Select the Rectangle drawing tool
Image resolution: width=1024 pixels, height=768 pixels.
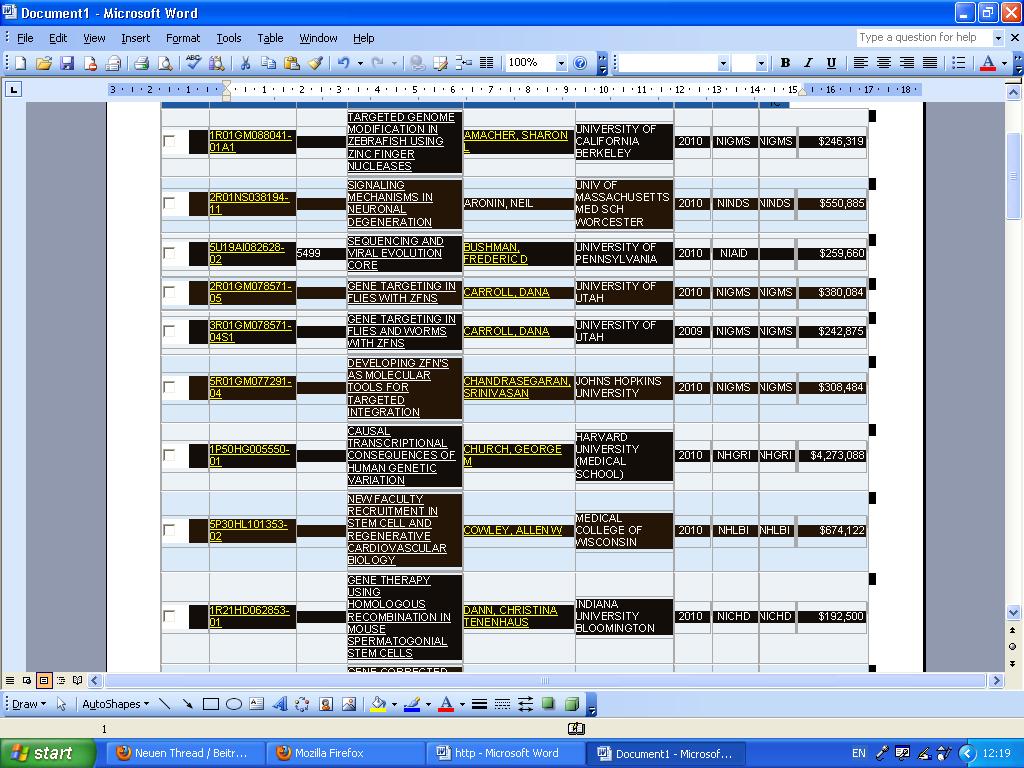[x=211, y=704]
